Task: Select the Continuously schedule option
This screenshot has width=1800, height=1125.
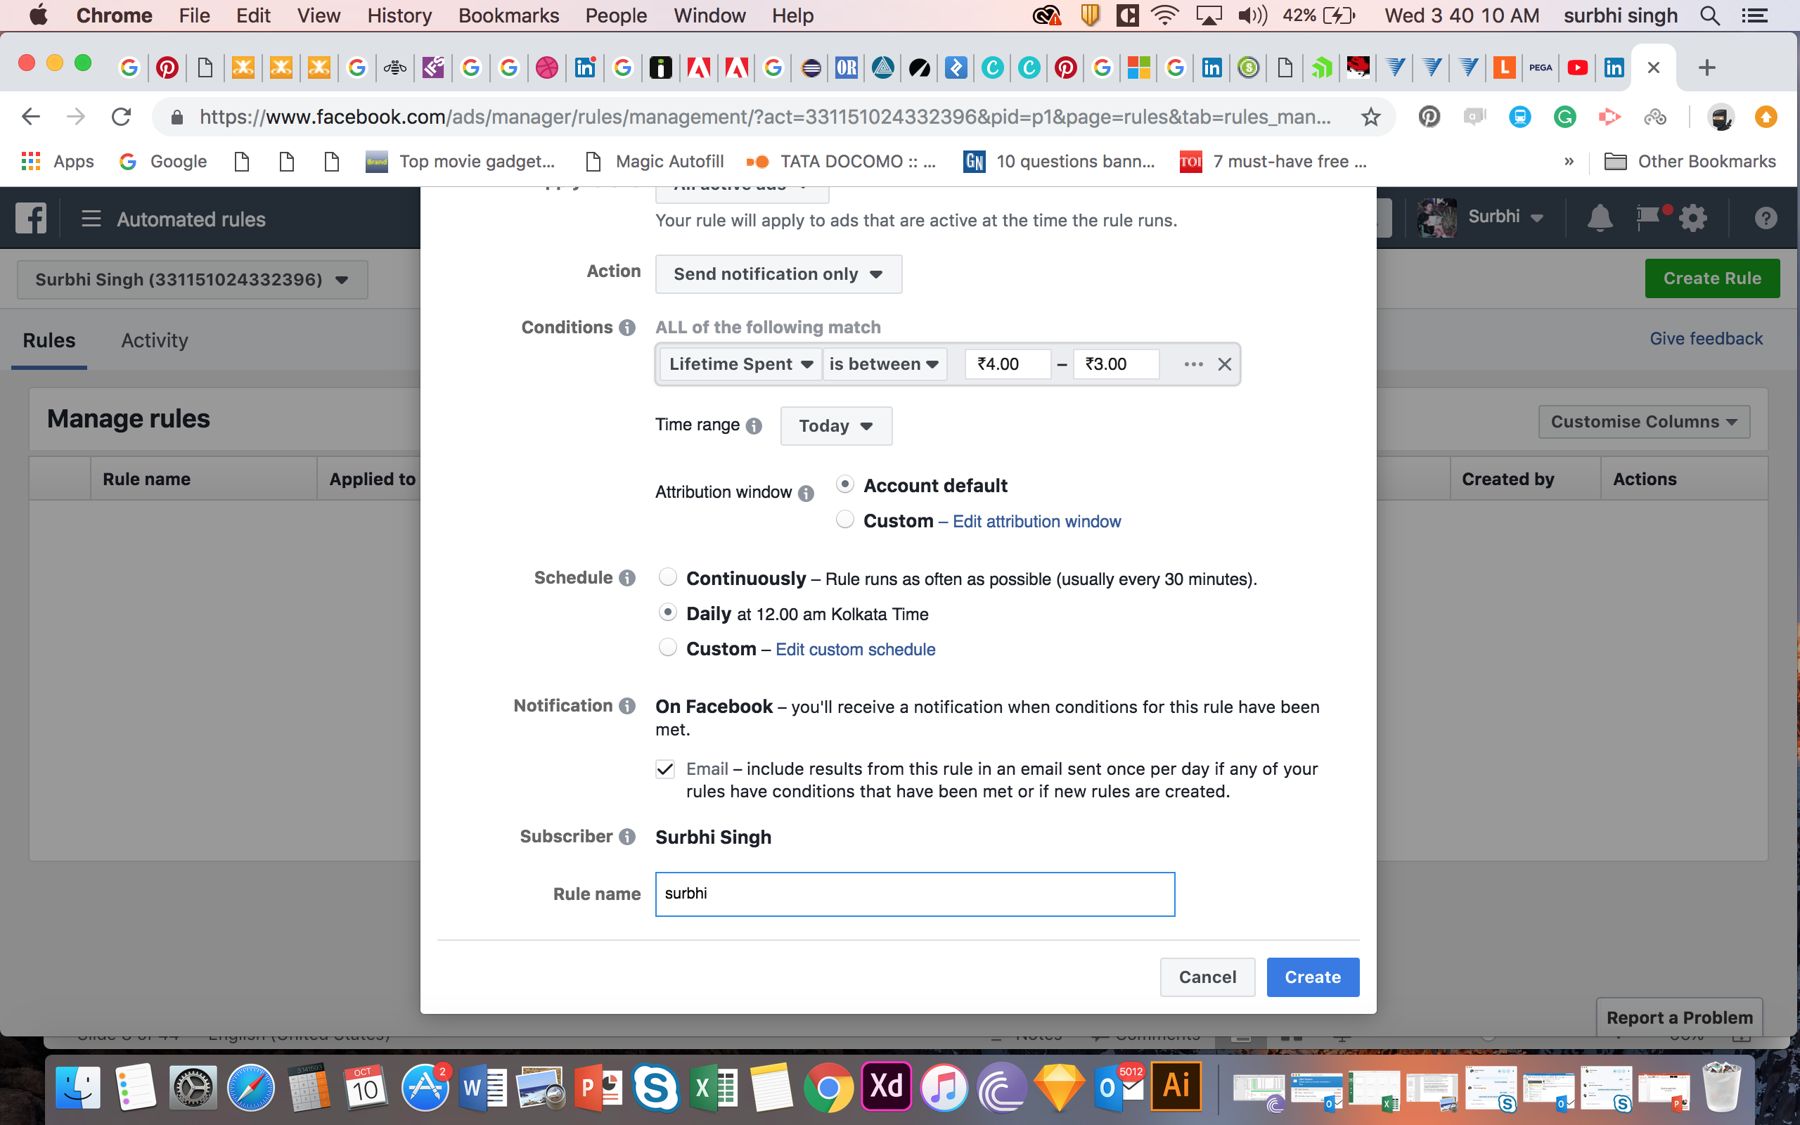Action: (668, 577)
